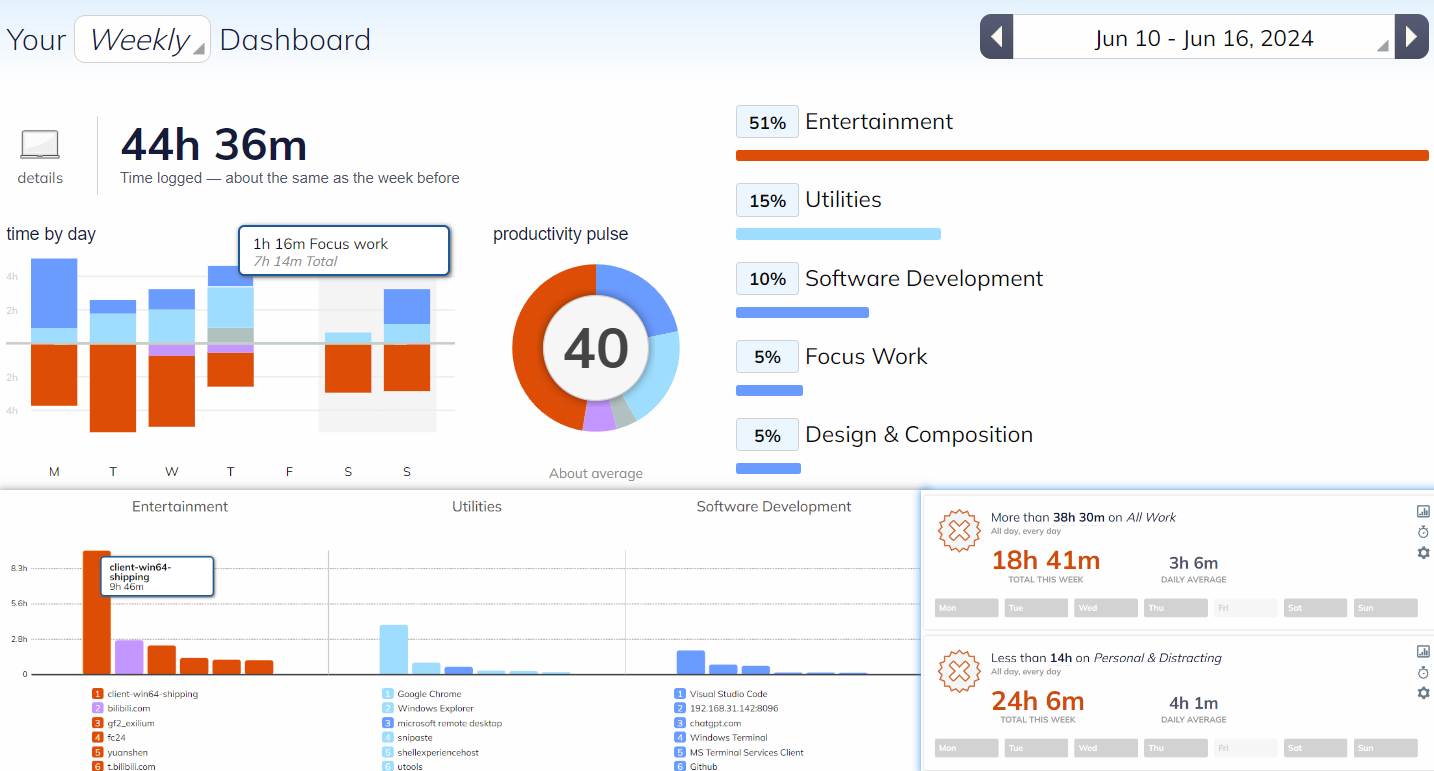This screenshot has height=771, width=1434.
Task: Open the Software Development category link
Action: [x=923, y=279]
